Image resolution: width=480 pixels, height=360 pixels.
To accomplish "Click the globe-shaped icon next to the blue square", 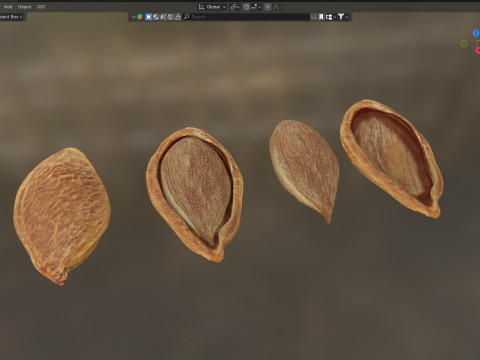I will tap(156, 17).
